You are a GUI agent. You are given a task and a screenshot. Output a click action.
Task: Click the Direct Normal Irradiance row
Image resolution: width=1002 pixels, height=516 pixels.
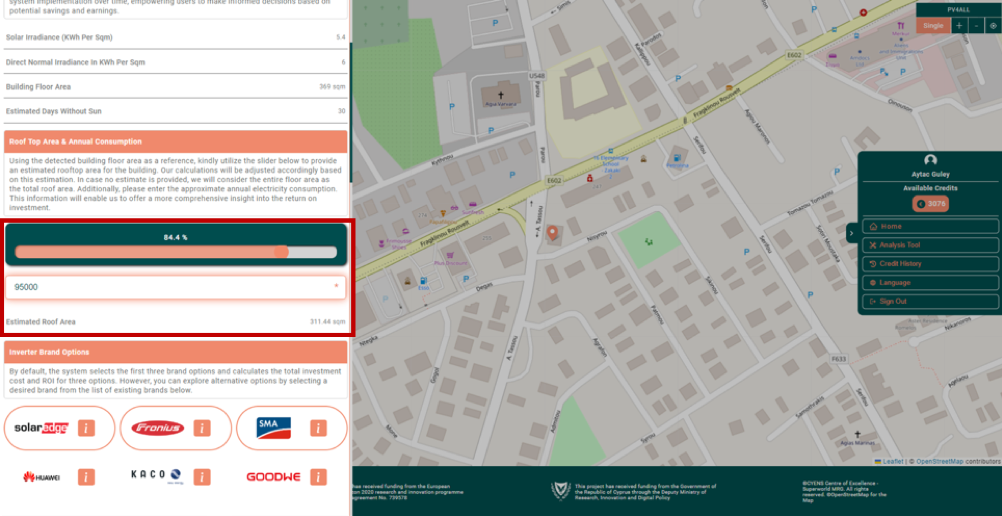(176, 62)
